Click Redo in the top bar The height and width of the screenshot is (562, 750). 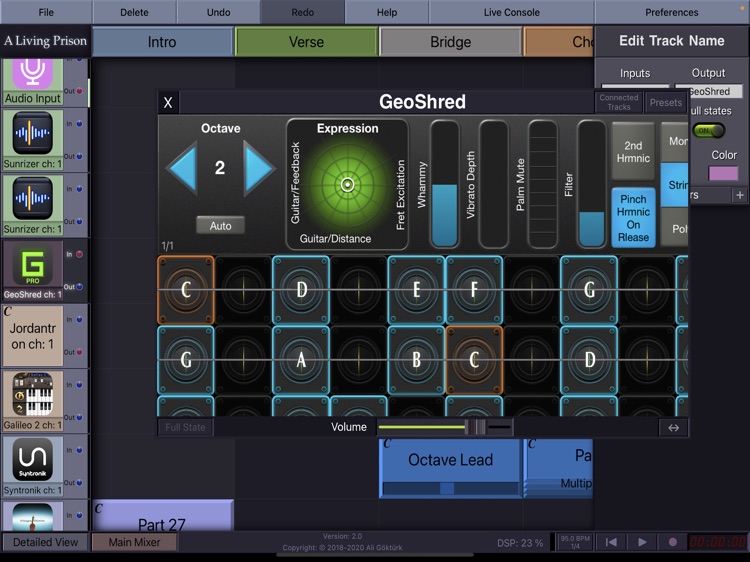click(x=303, y=12)
